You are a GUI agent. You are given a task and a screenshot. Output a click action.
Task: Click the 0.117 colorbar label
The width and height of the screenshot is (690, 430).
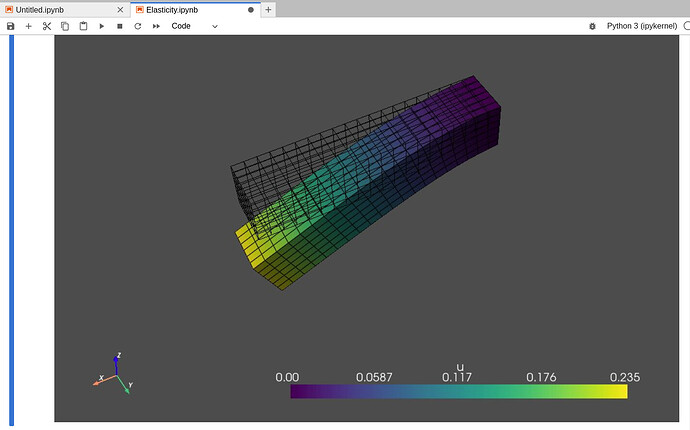point(457,377)
